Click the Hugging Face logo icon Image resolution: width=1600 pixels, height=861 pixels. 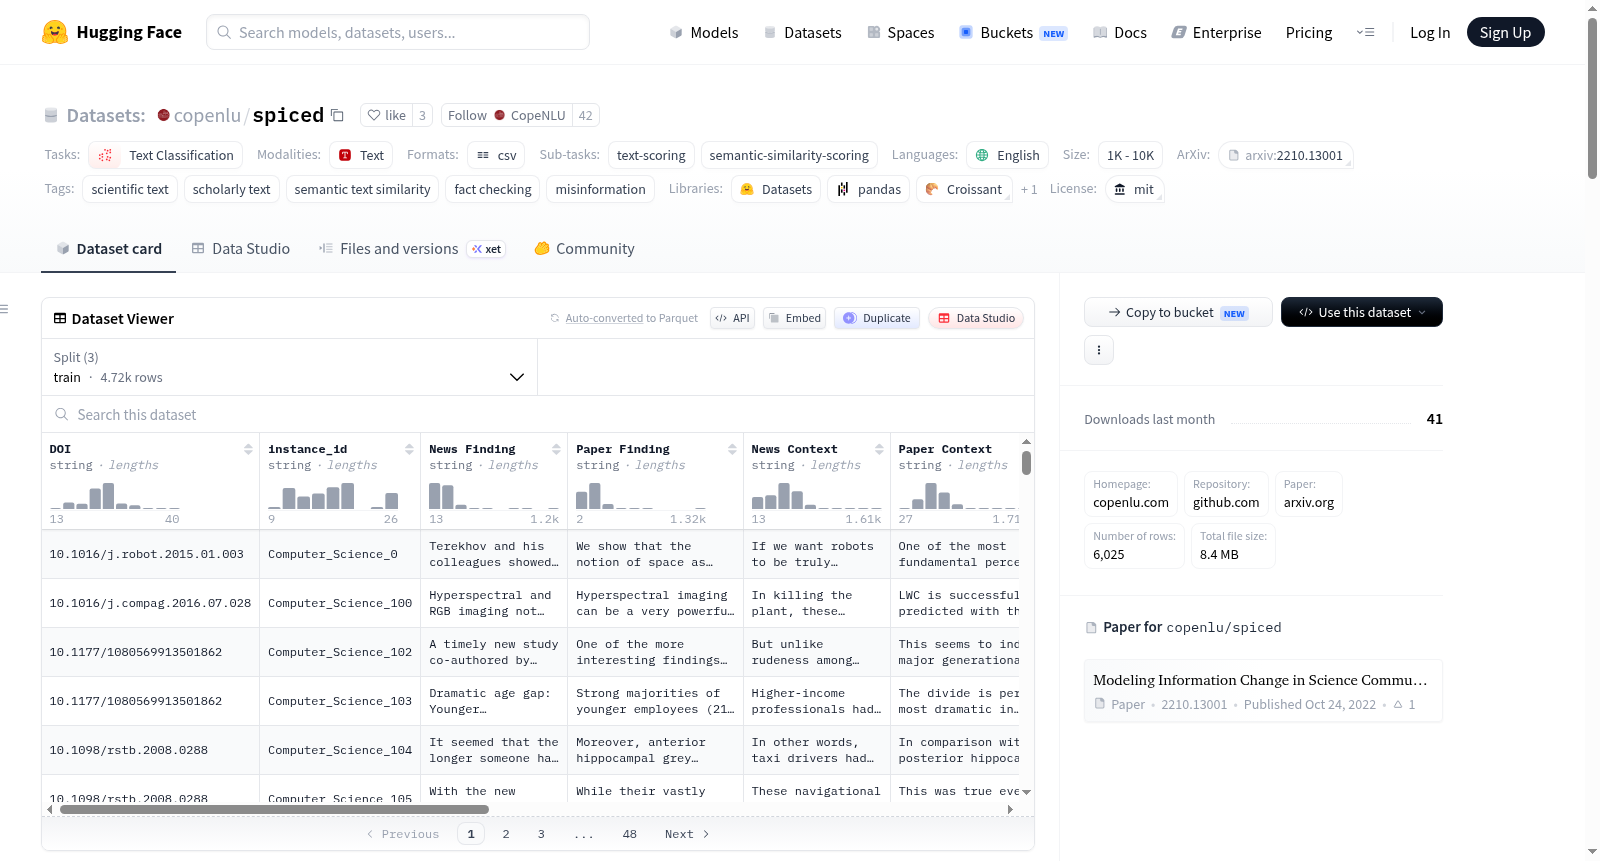coord(55,32)
